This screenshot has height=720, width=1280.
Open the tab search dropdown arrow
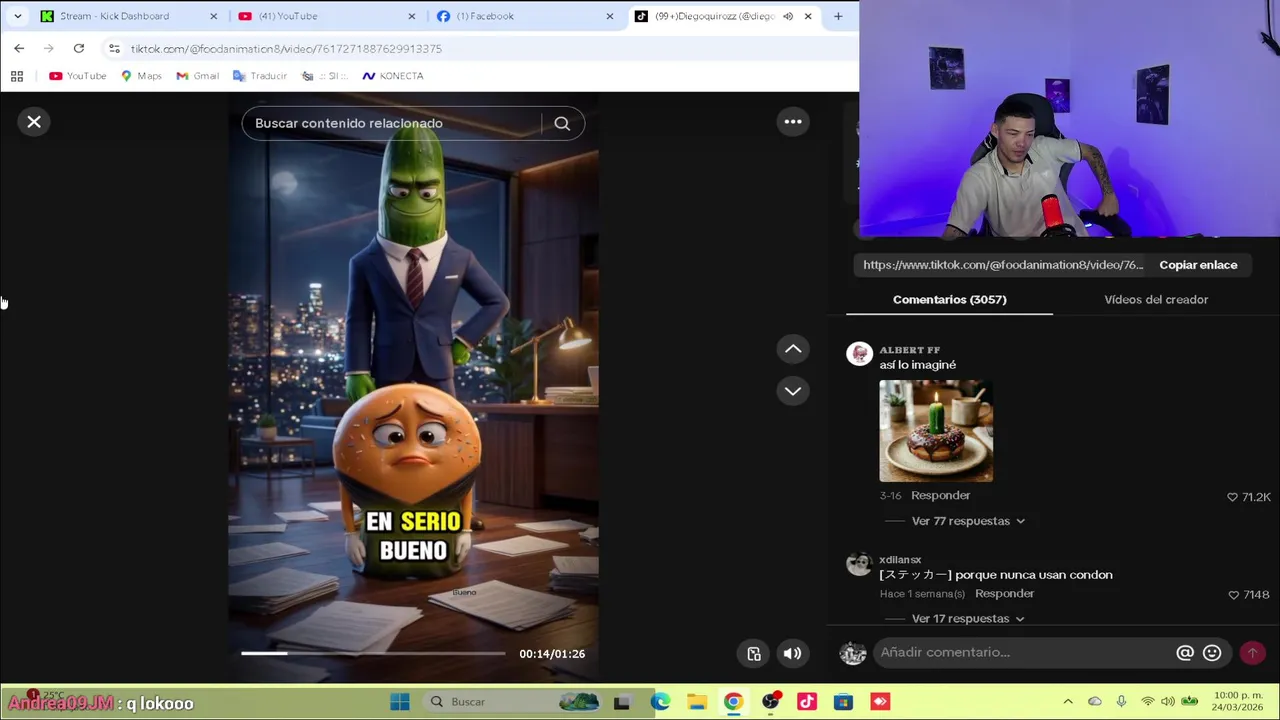(x=17, y=16)
